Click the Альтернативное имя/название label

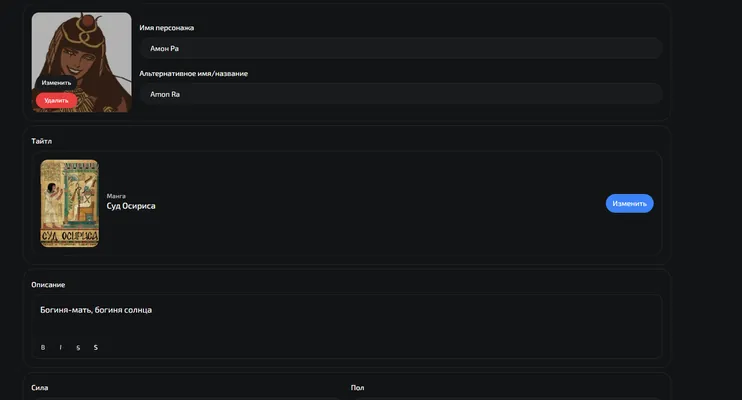click(194, 74)
